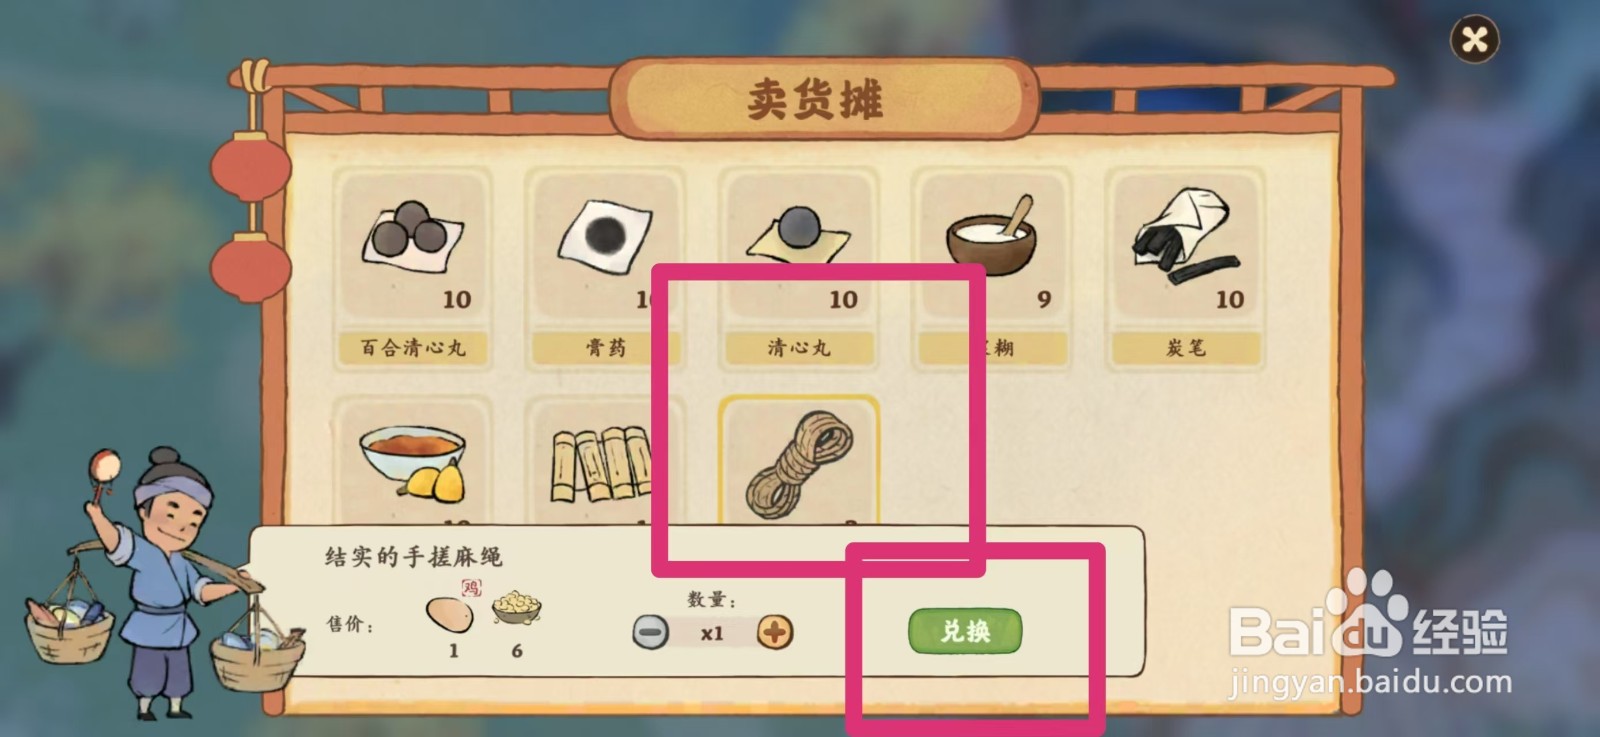The height and width of the screenshot is (737, 1600).
Task: Pick the 炭笔 charcoal pencil item
Action: tap(1185, 269)
